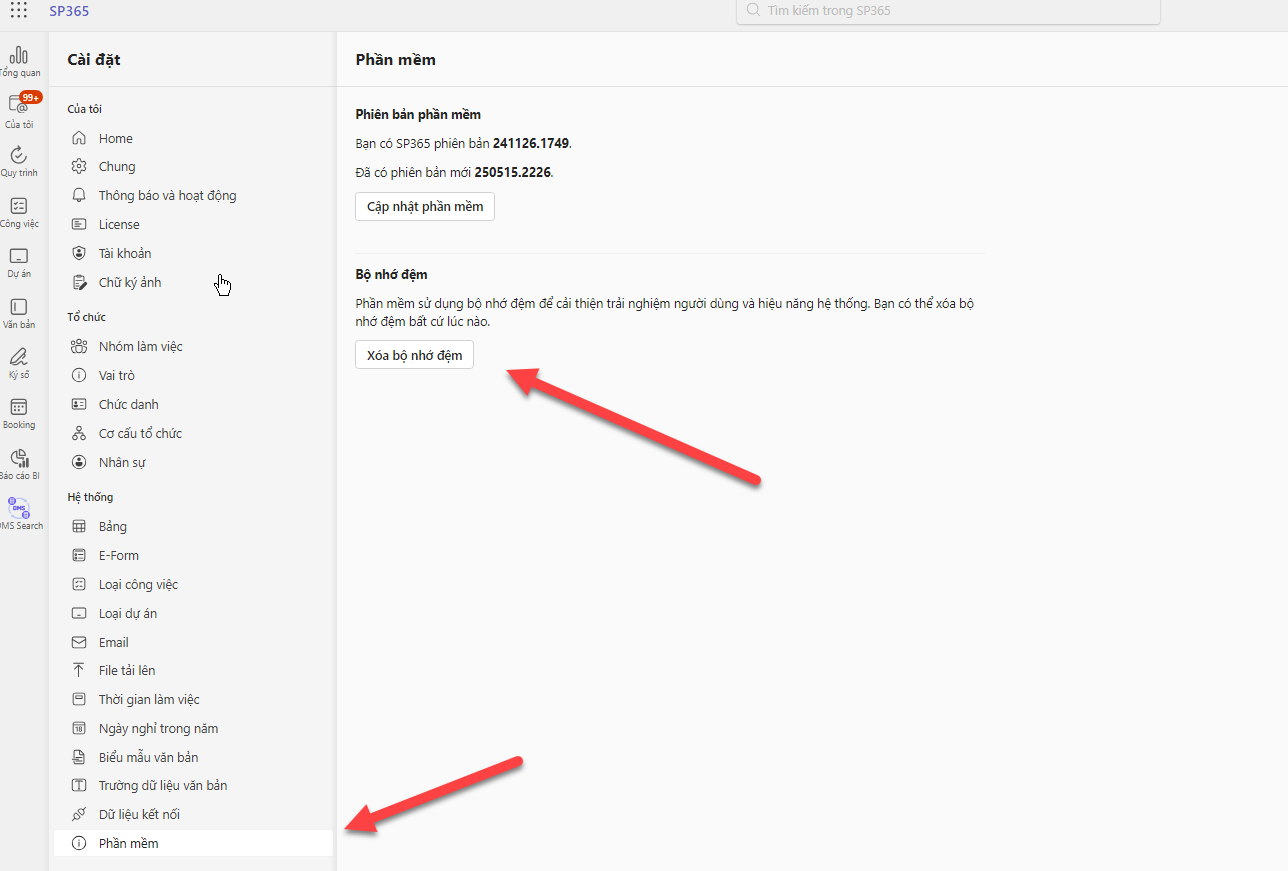Image resolution: width=1288 pixels, height=871 pixels.
Task: Open the app launcher grid icon
Action: tap(19, 11)
